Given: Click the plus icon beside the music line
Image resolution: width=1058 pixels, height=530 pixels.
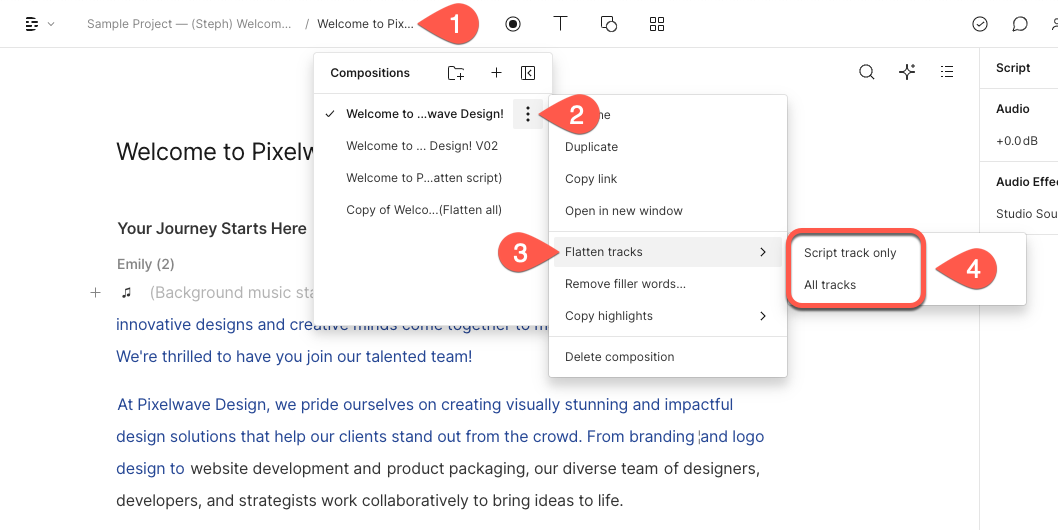Looking at the screenshot, I should point(96,292).
